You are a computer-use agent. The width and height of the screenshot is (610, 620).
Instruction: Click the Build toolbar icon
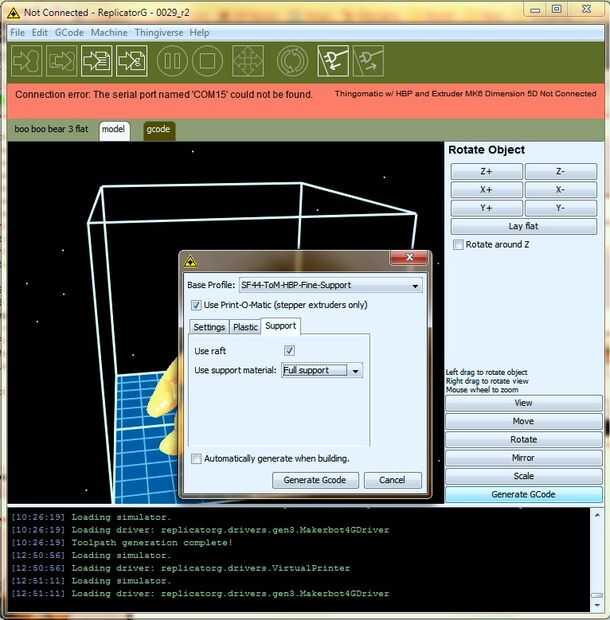tap(61, 61)
